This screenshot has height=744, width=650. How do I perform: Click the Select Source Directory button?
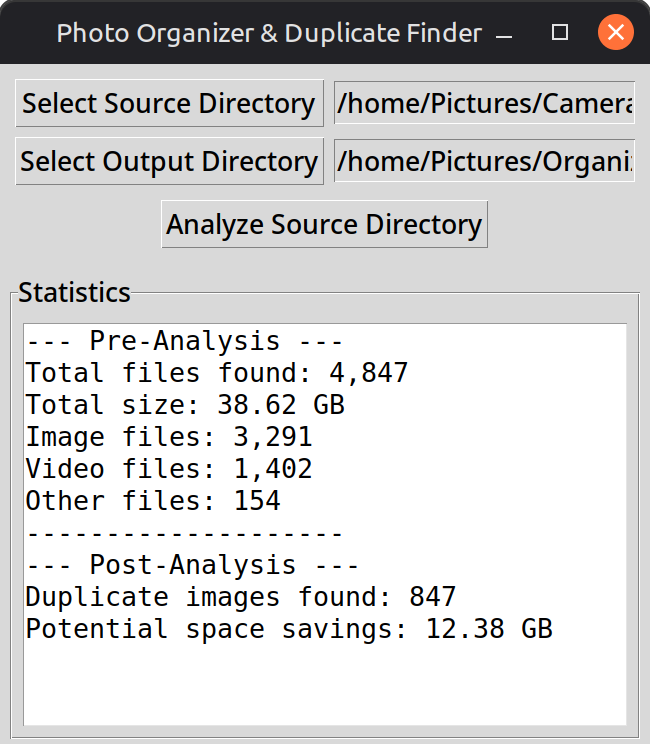(169, 104)
